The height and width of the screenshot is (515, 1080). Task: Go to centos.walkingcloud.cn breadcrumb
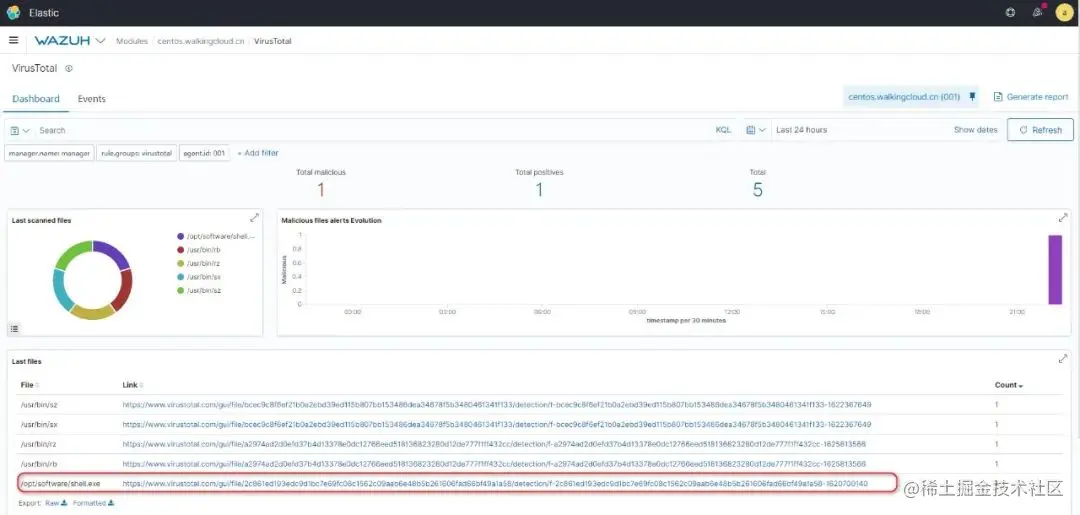200,41
